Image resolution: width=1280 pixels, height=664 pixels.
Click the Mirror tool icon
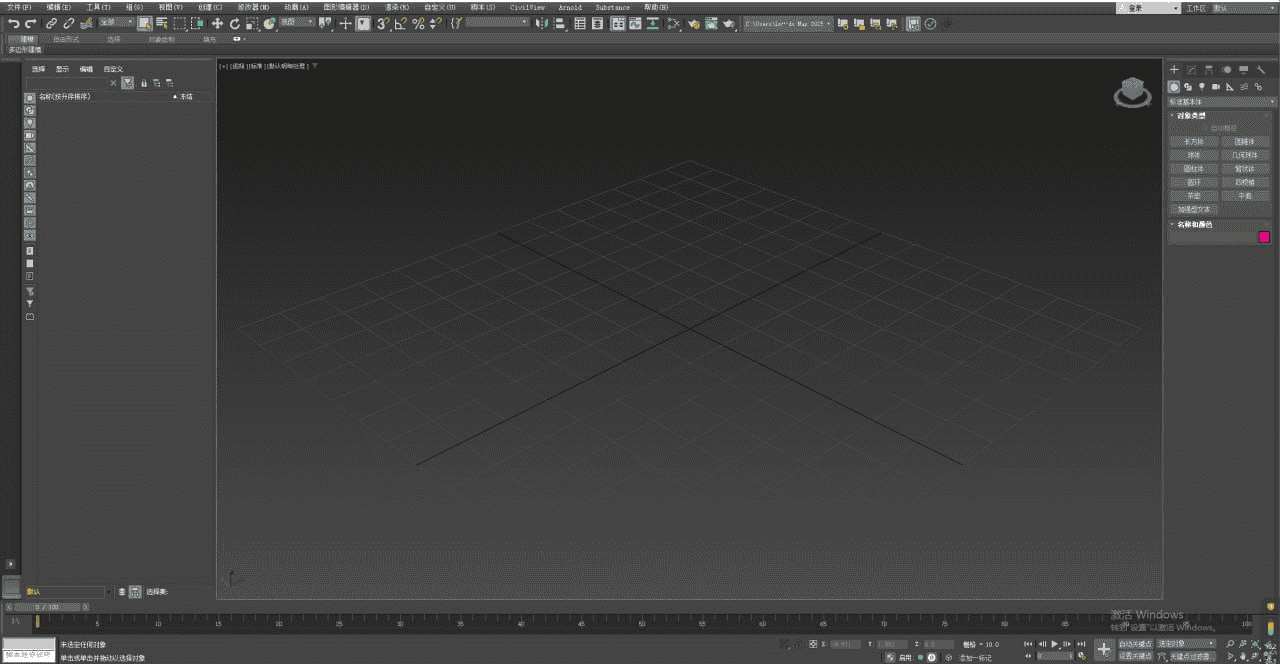tap(543, 23)
